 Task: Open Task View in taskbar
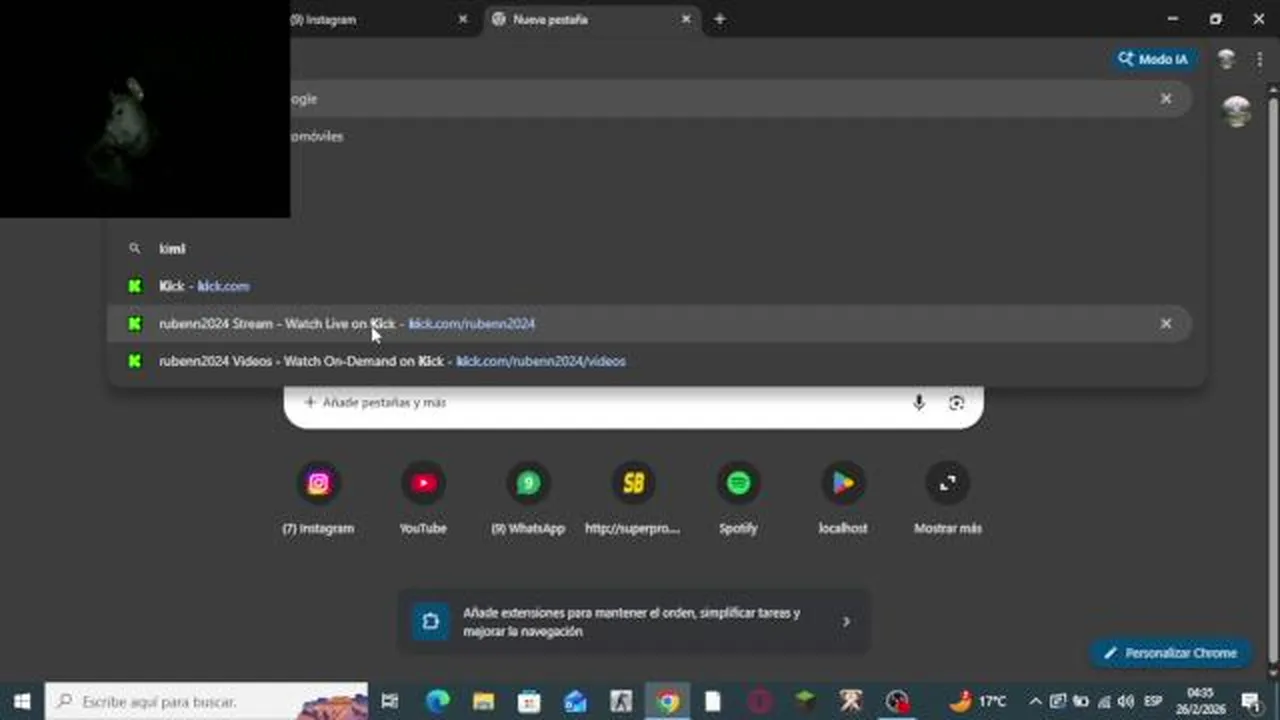click(390, 702)
